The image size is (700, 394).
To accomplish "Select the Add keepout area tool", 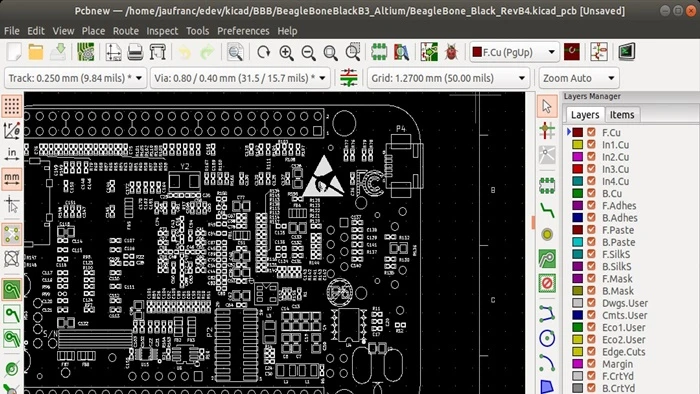I will pyautogui.click(x=547, y=283).
